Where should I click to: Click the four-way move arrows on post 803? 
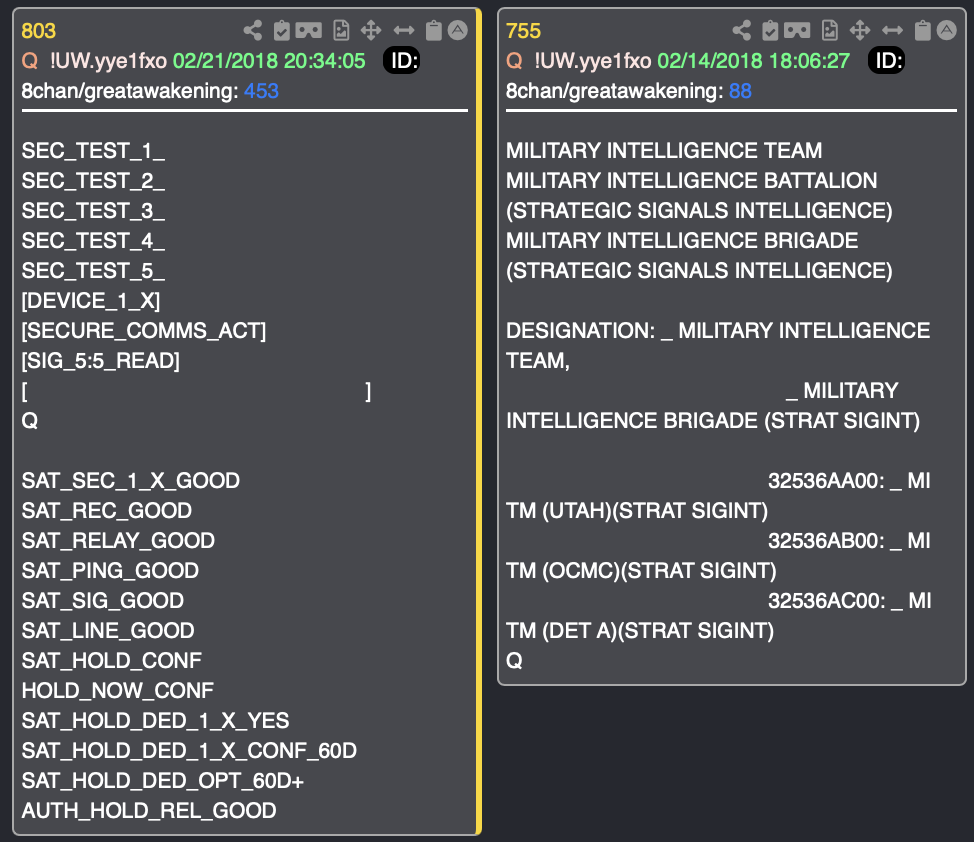(371, 30)
